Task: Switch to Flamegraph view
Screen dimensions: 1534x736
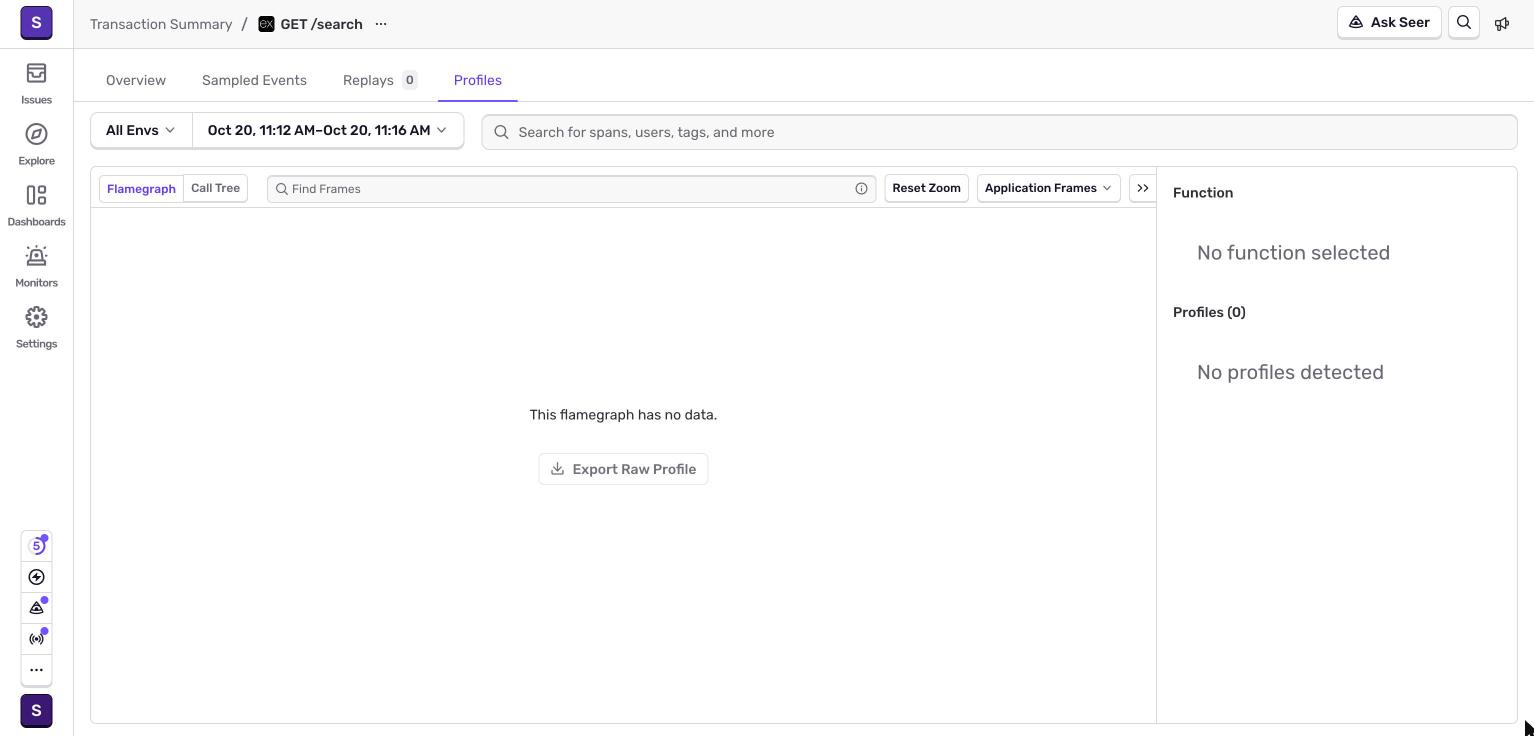Action: point(141,189)
